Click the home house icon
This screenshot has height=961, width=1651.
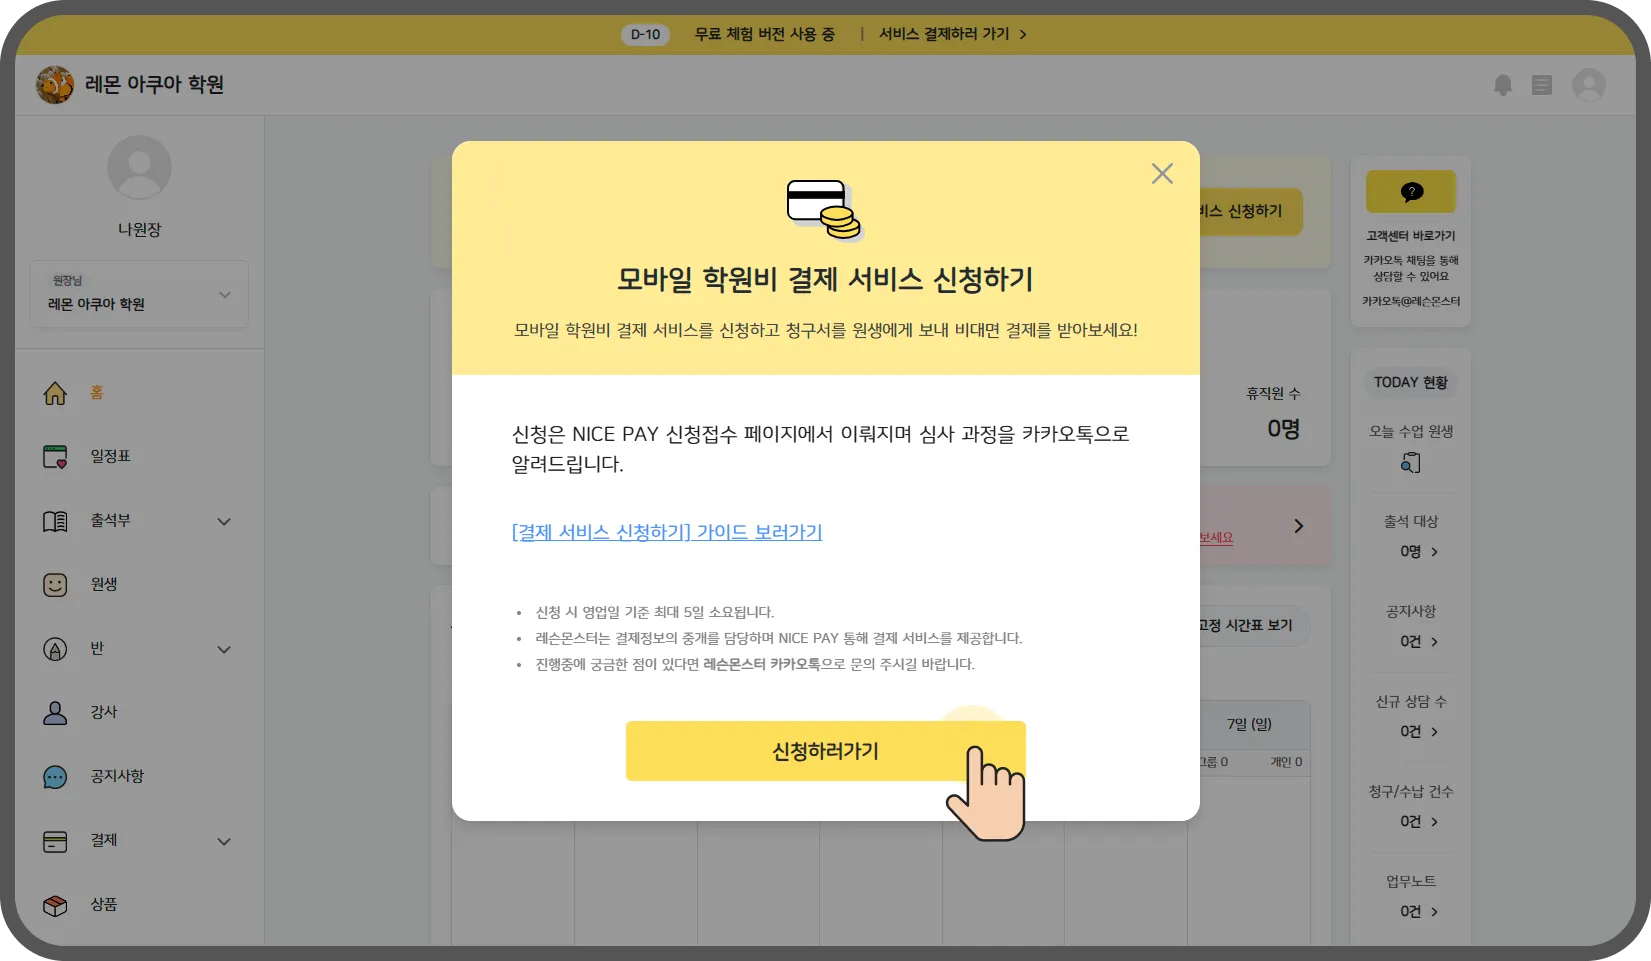55,393
